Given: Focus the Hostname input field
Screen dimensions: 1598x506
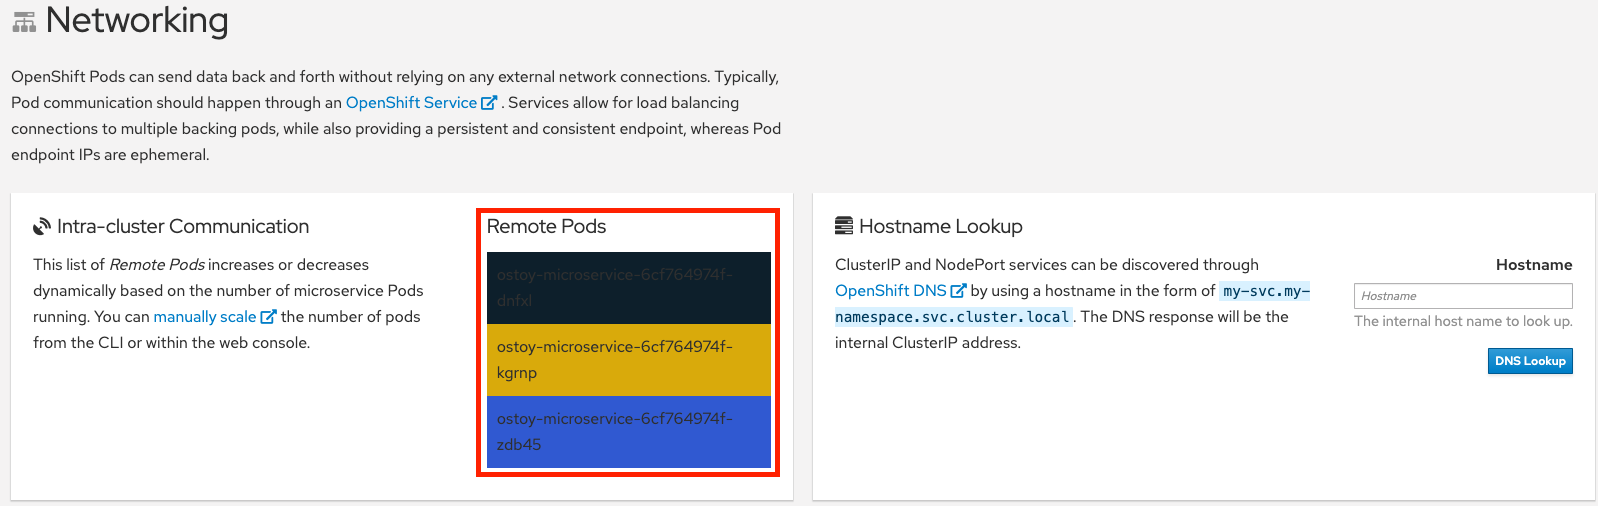Looking at the screenshot, I should 1462,296.
